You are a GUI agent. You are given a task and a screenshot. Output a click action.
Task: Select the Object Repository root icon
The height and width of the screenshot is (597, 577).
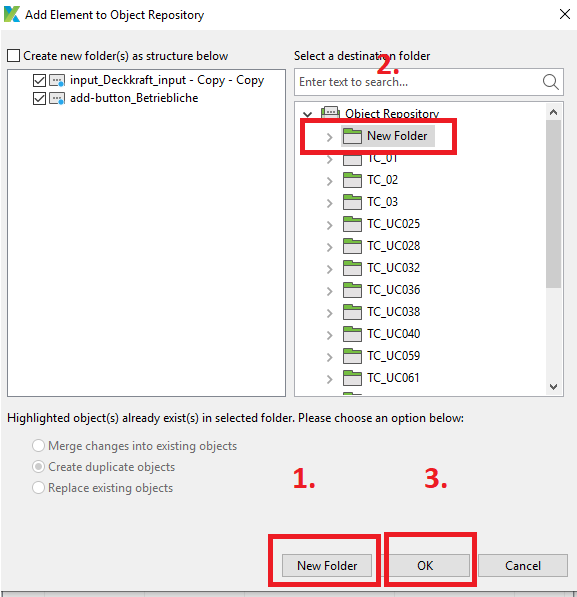pos(330,113)
